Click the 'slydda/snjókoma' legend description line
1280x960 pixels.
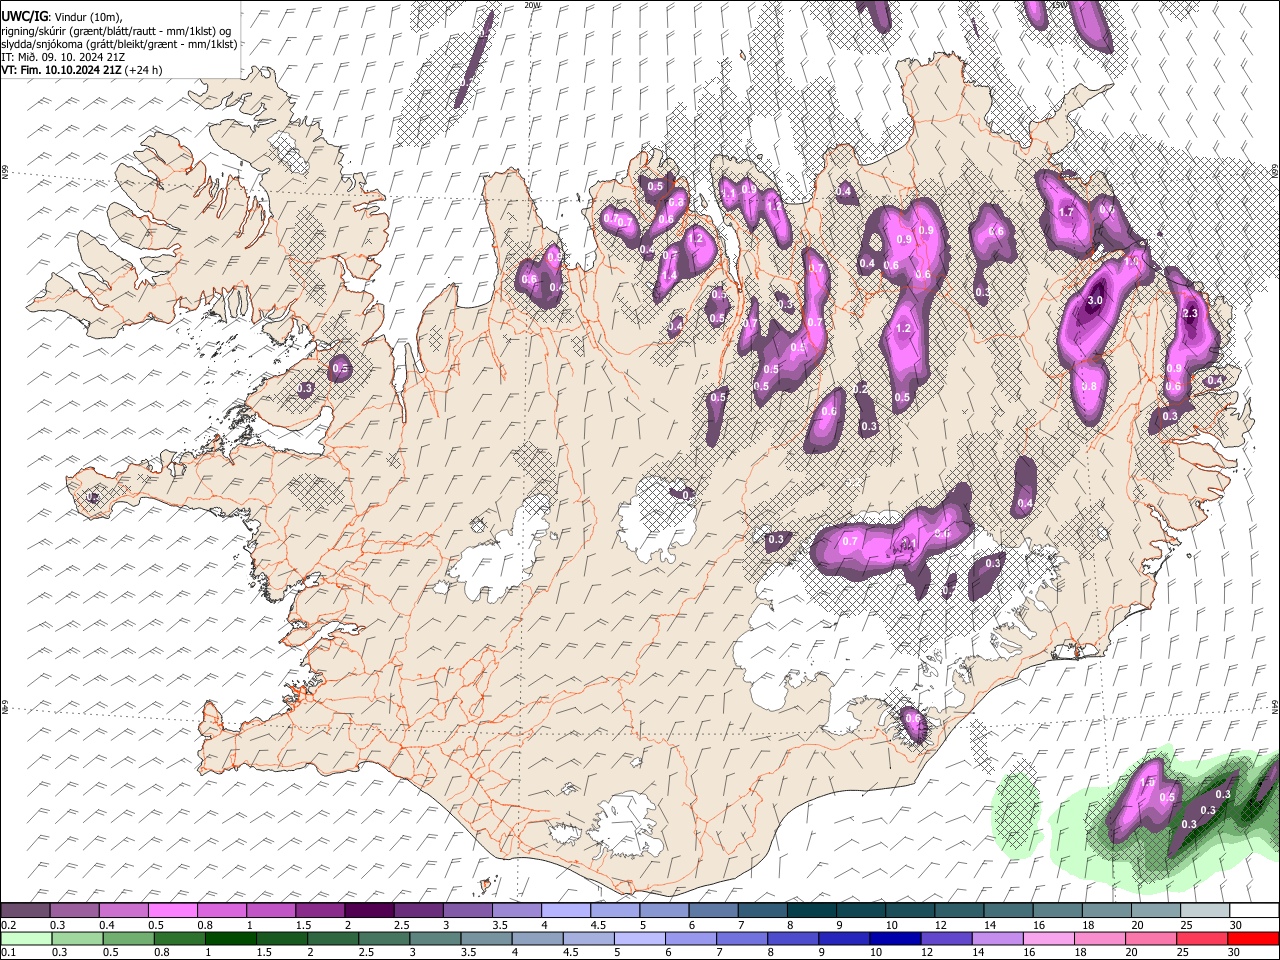[119, 44]
